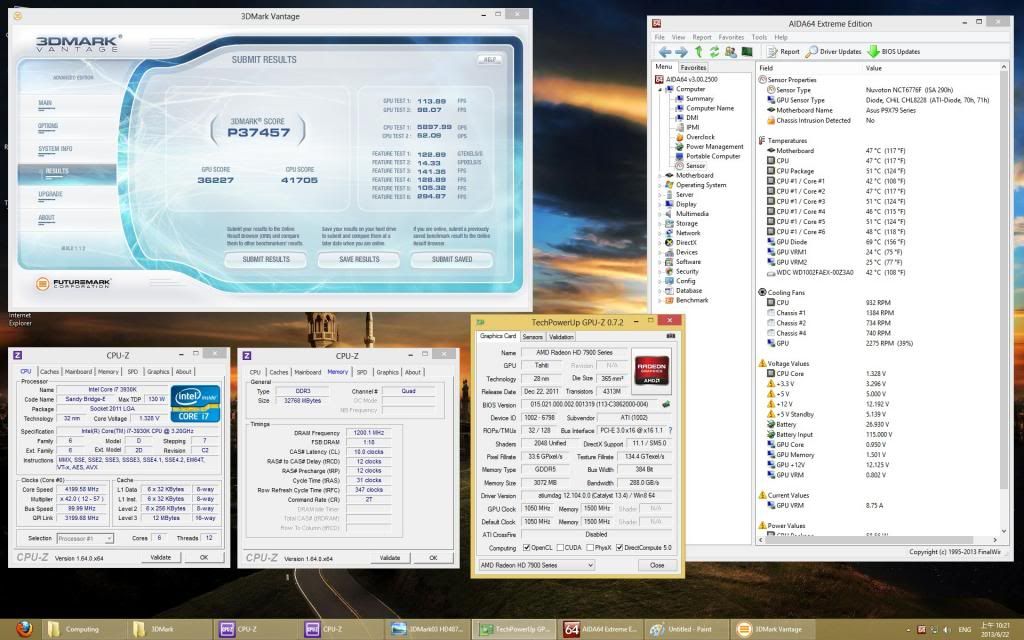Viewport: 1024px width, 640px height.
Task: Select the Summary item under Computer
Action: point(699,99)
